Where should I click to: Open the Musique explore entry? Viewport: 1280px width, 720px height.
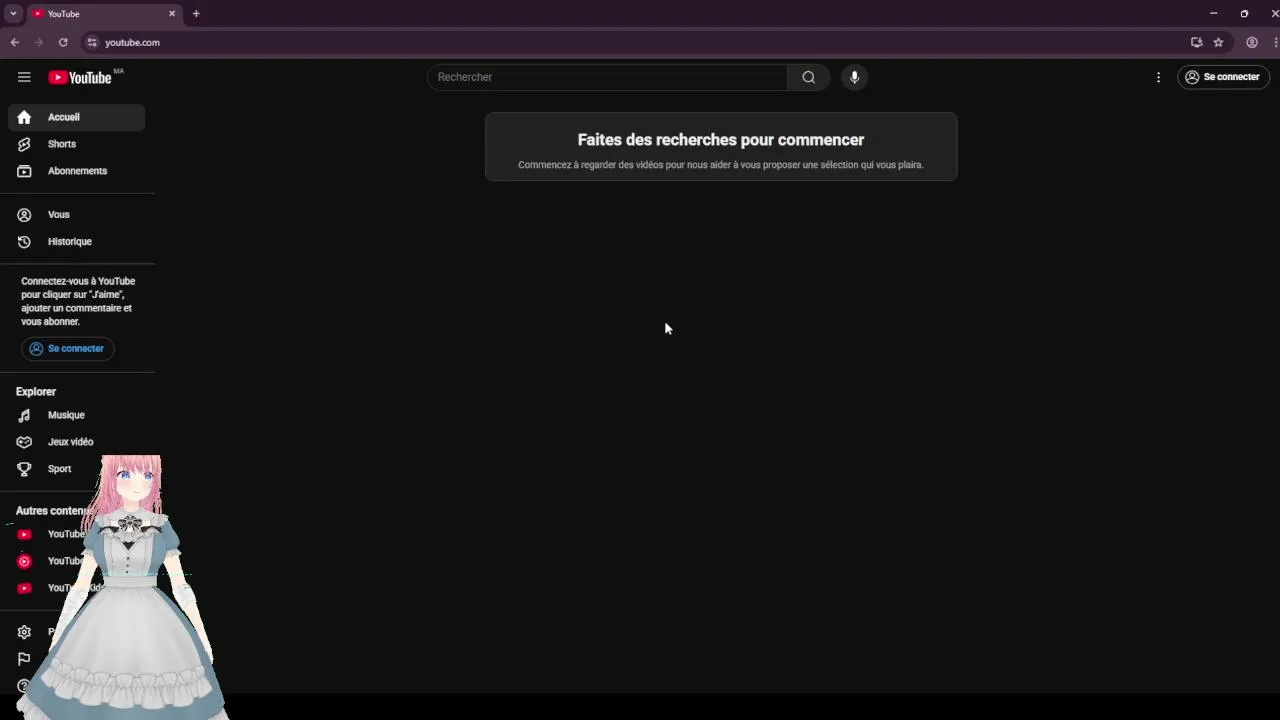[77, 415]
